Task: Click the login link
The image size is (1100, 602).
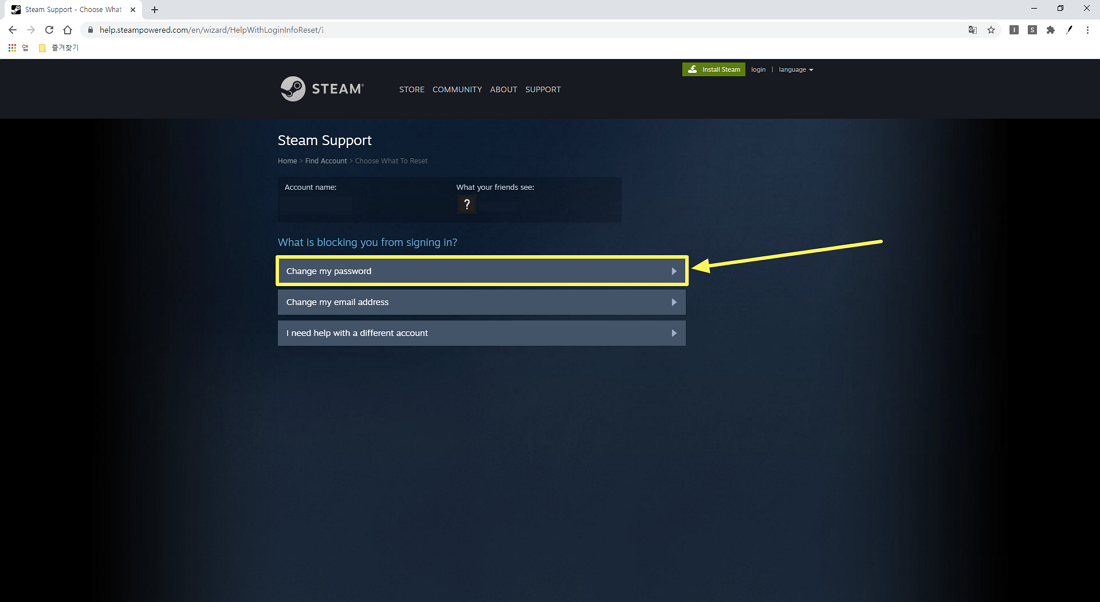Action: tap(758, 69)
